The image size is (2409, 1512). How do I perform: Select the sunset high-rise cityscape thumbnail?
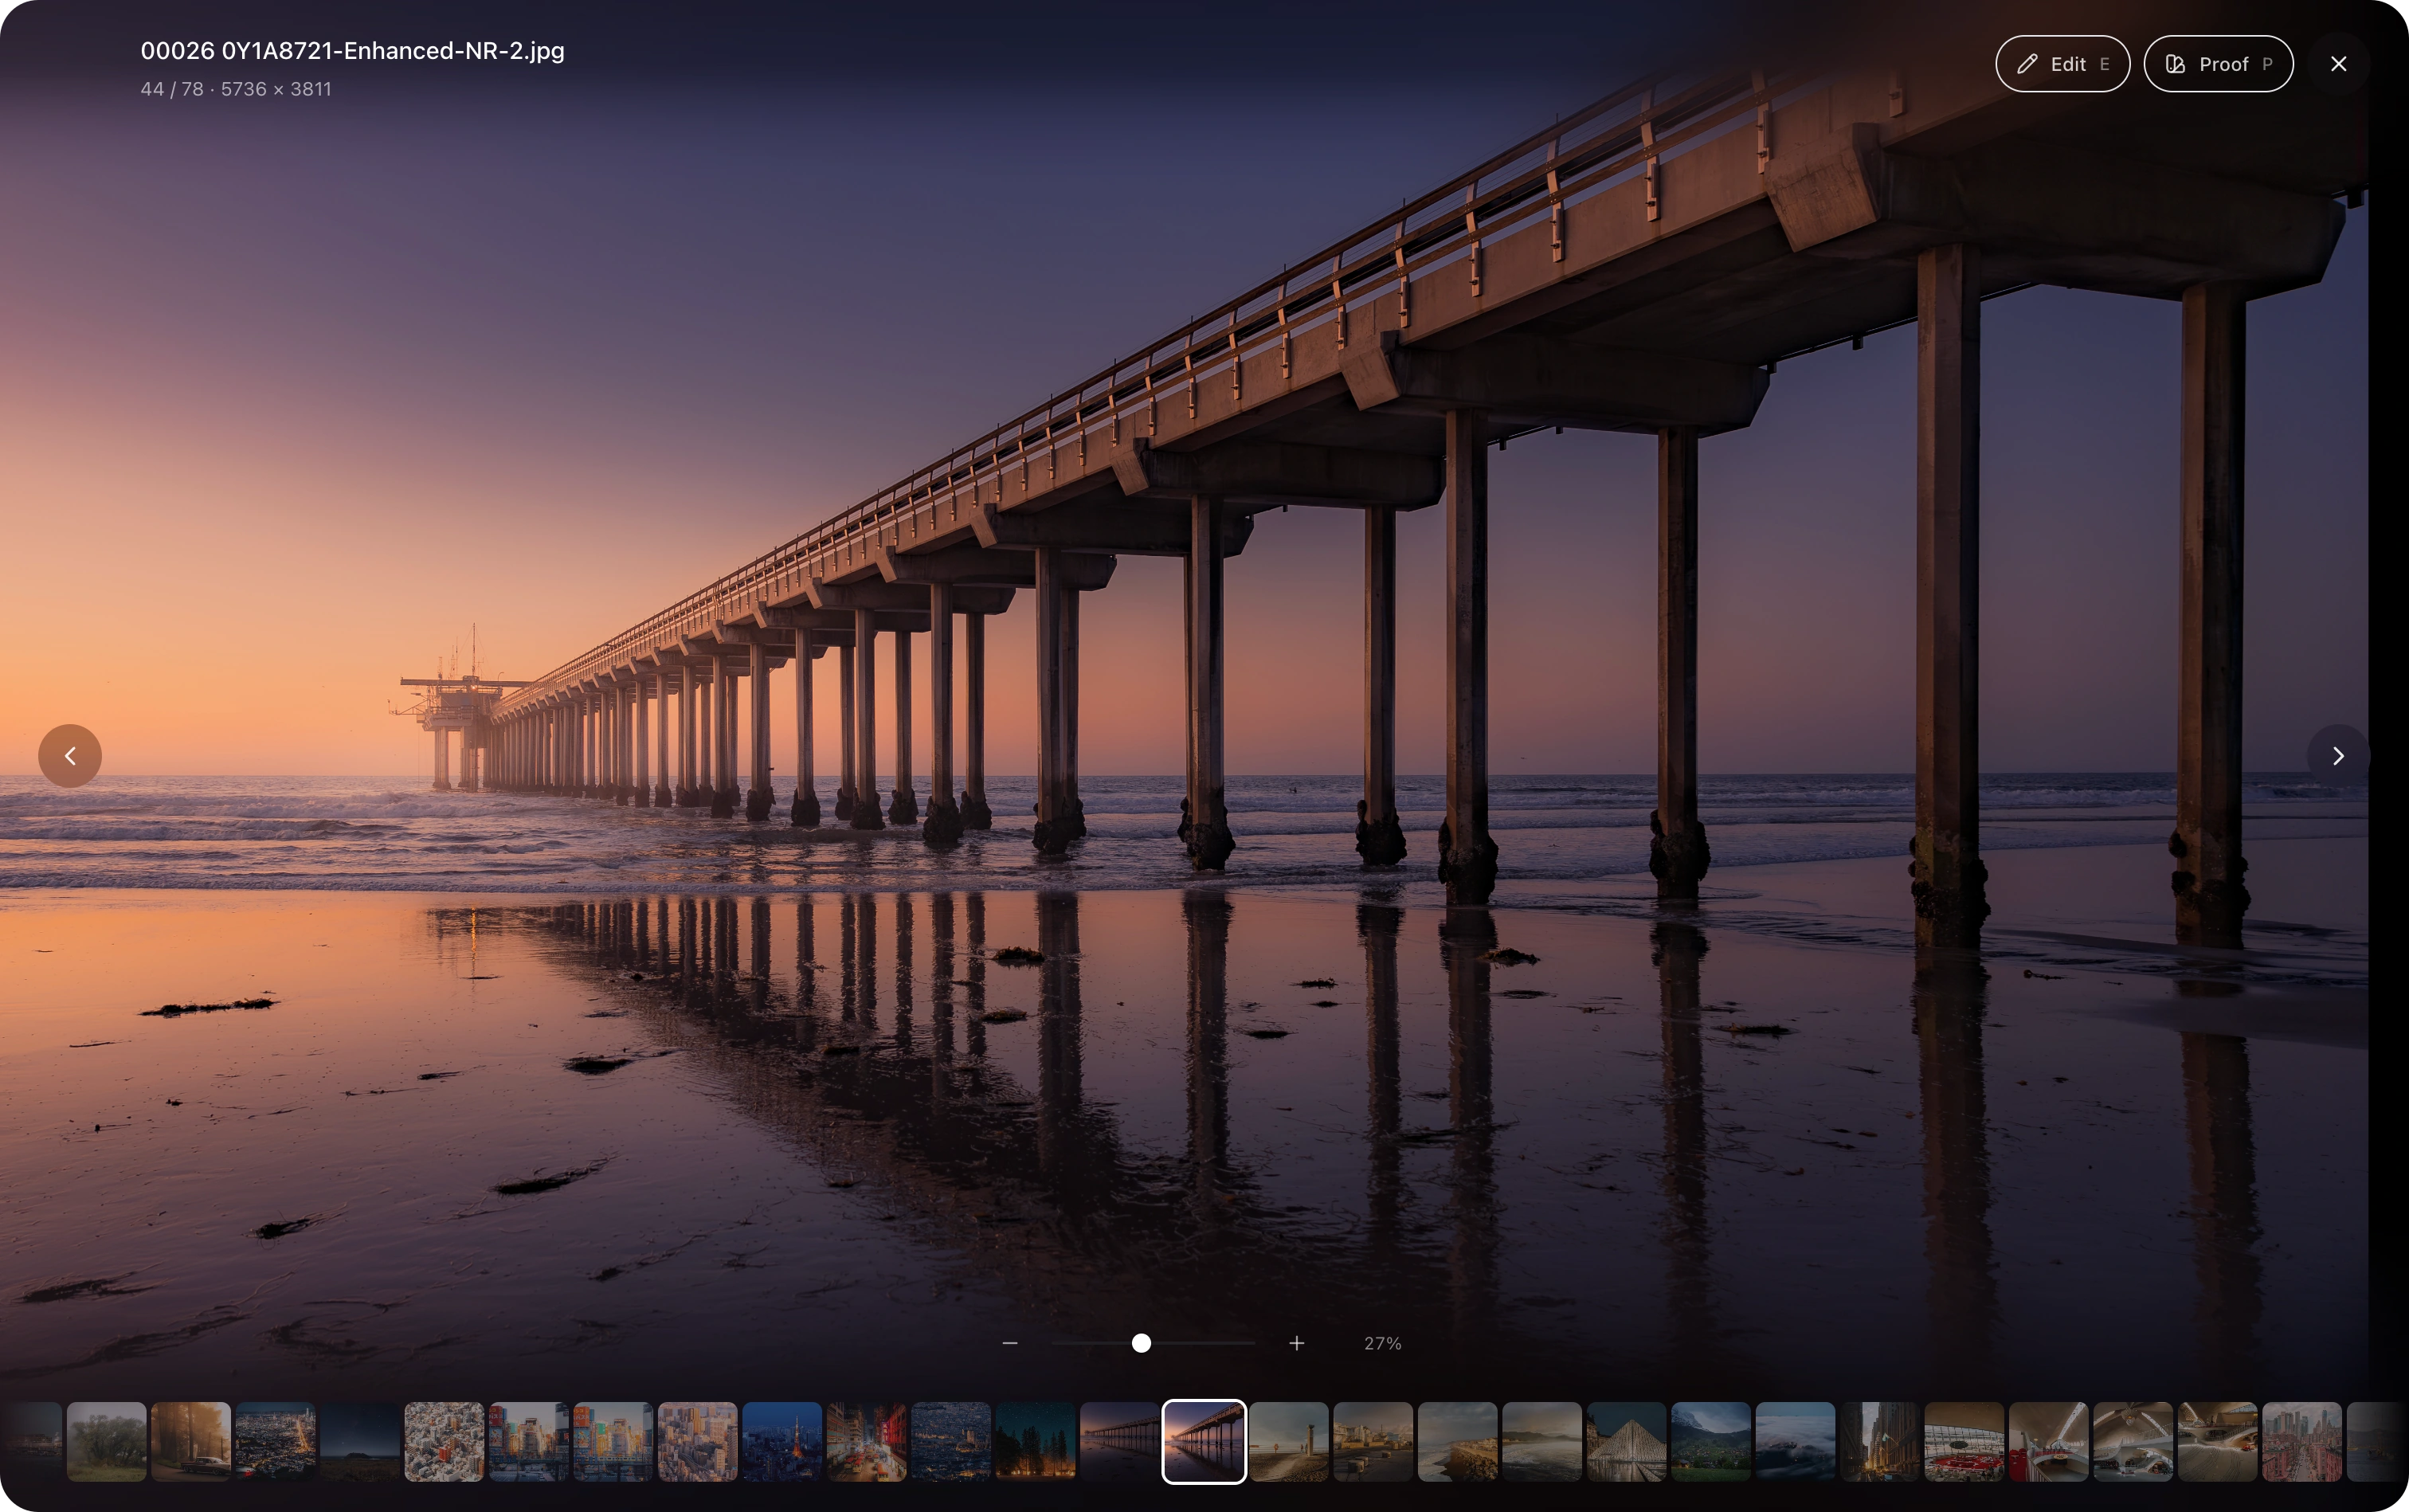698,1441
